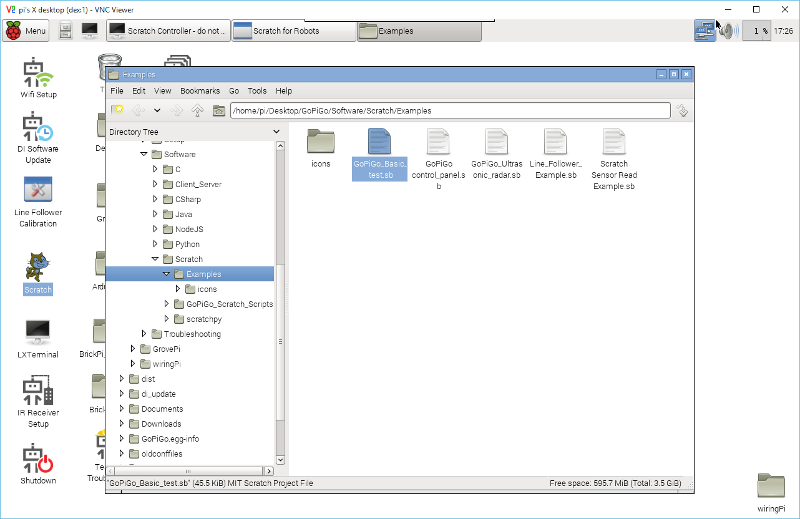800x519 pixels.
Task: Select the GoPiGo_Basic_test.sb file
Action: click(380, 154)
